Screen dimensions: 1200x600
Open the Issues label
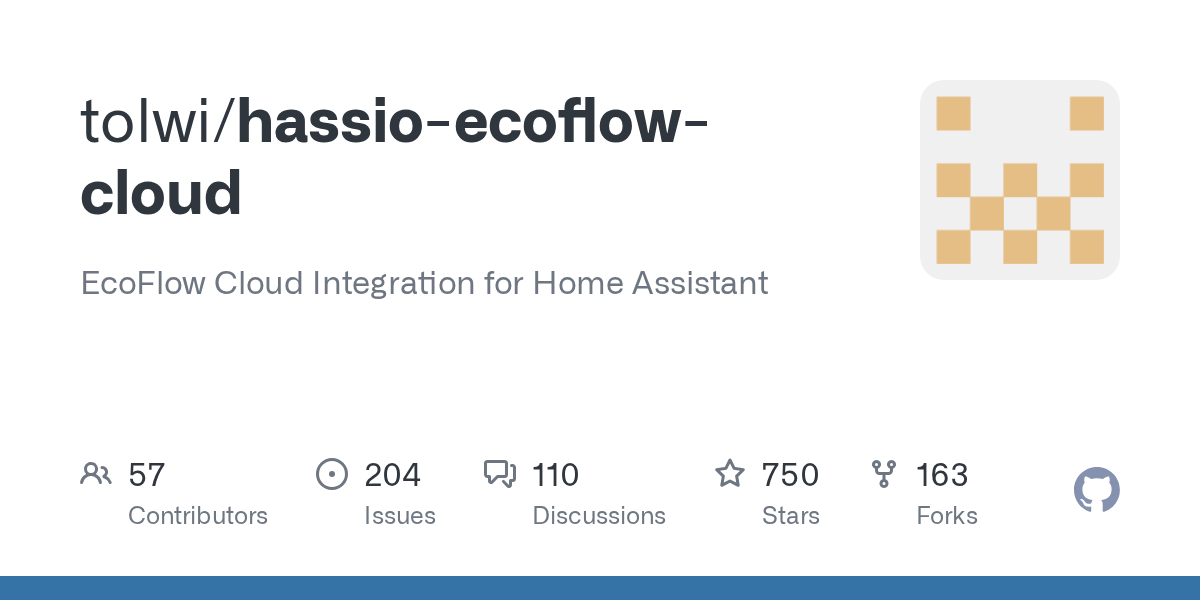pyautogui.click(x=400, y=516)
